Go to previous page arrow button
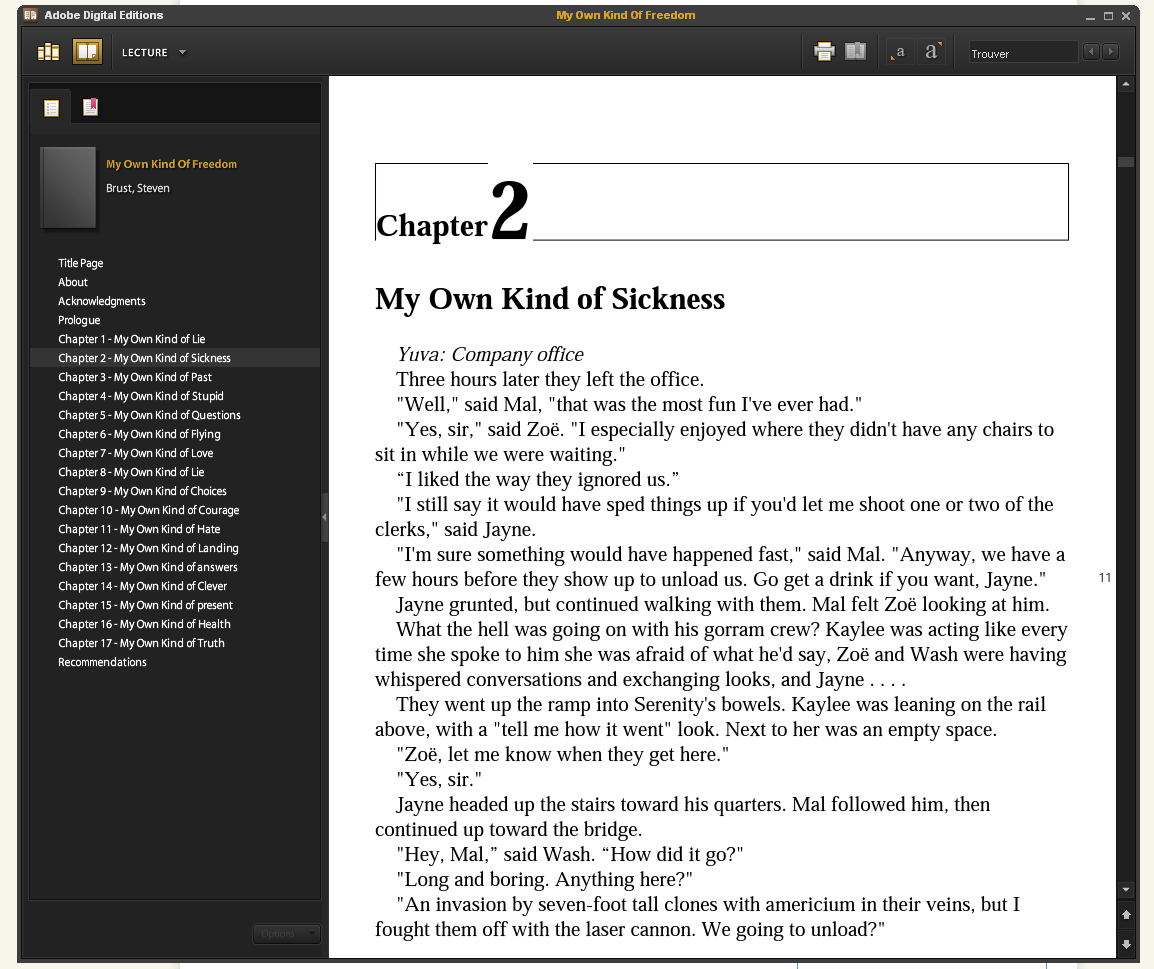Screen dimensions: 1154x969 [1126, 915]
